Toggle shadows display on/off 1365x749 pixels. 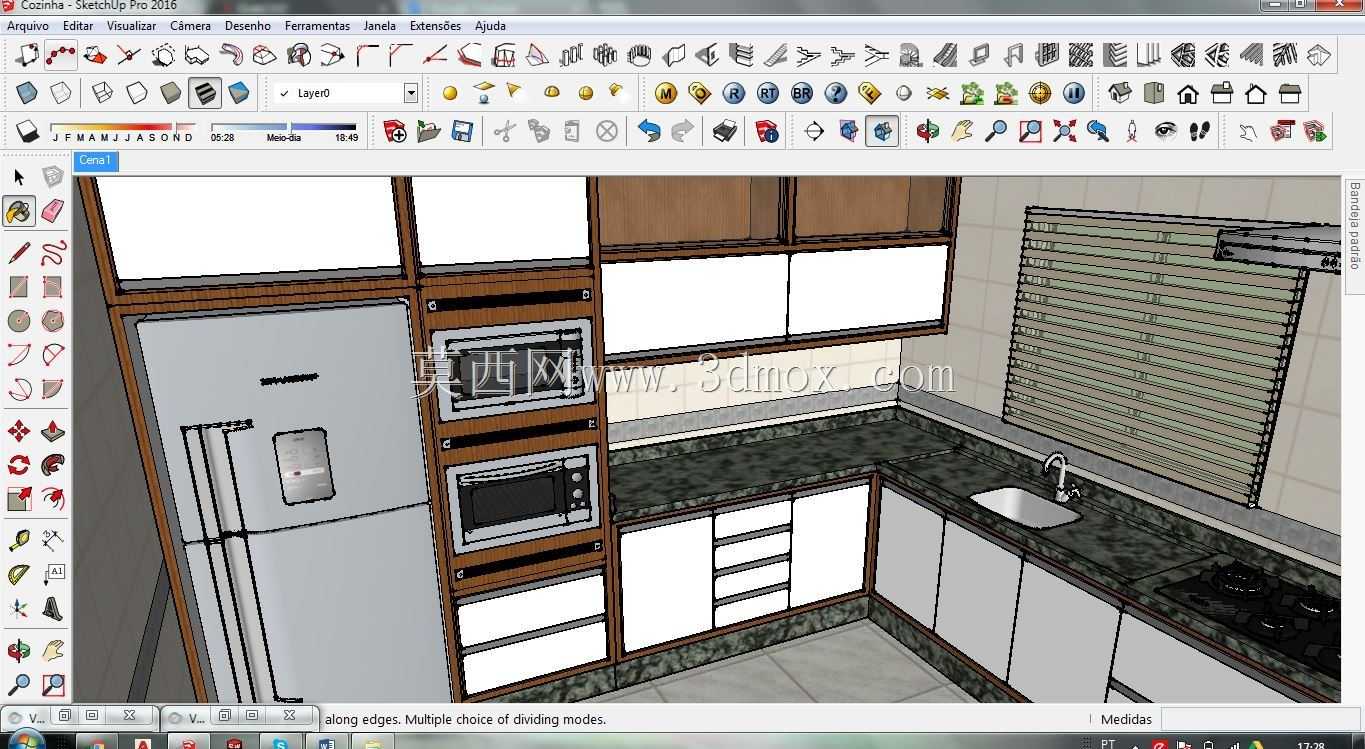click(28, 131)
